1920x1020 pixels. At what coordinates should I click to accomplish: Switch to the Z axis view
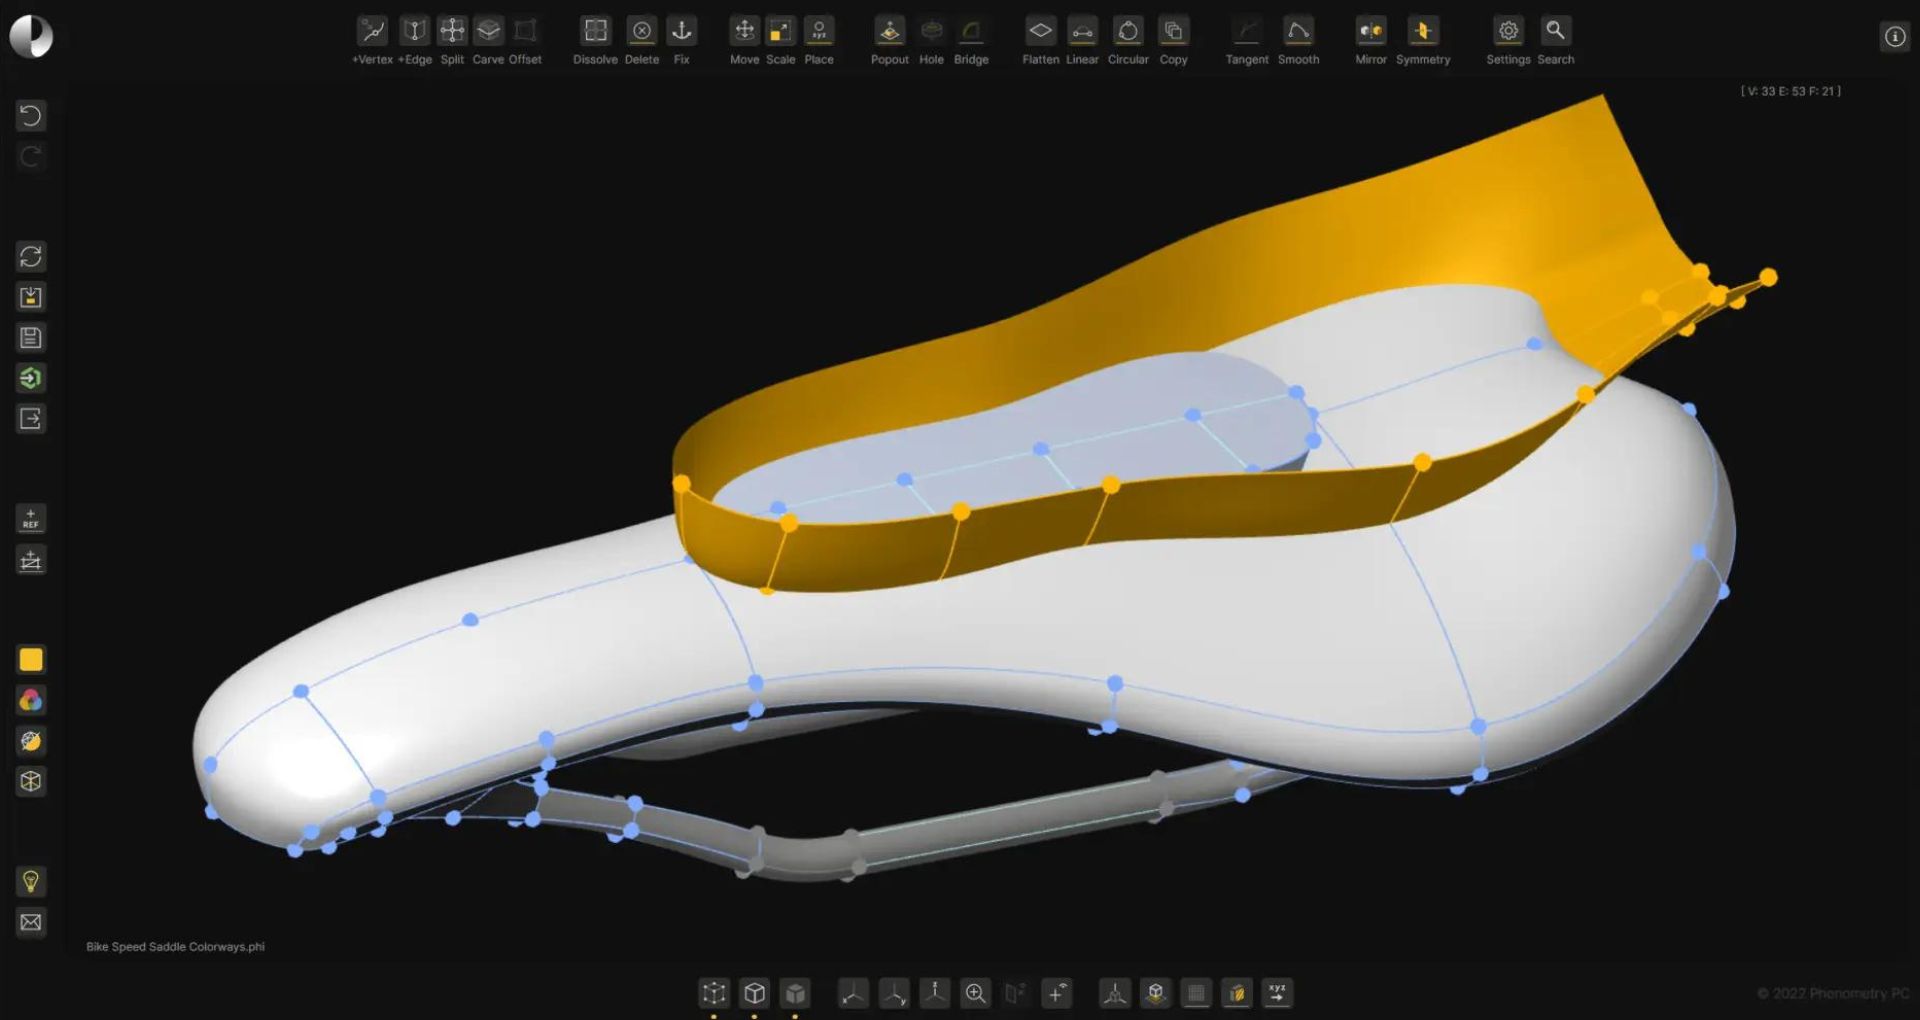934,993
